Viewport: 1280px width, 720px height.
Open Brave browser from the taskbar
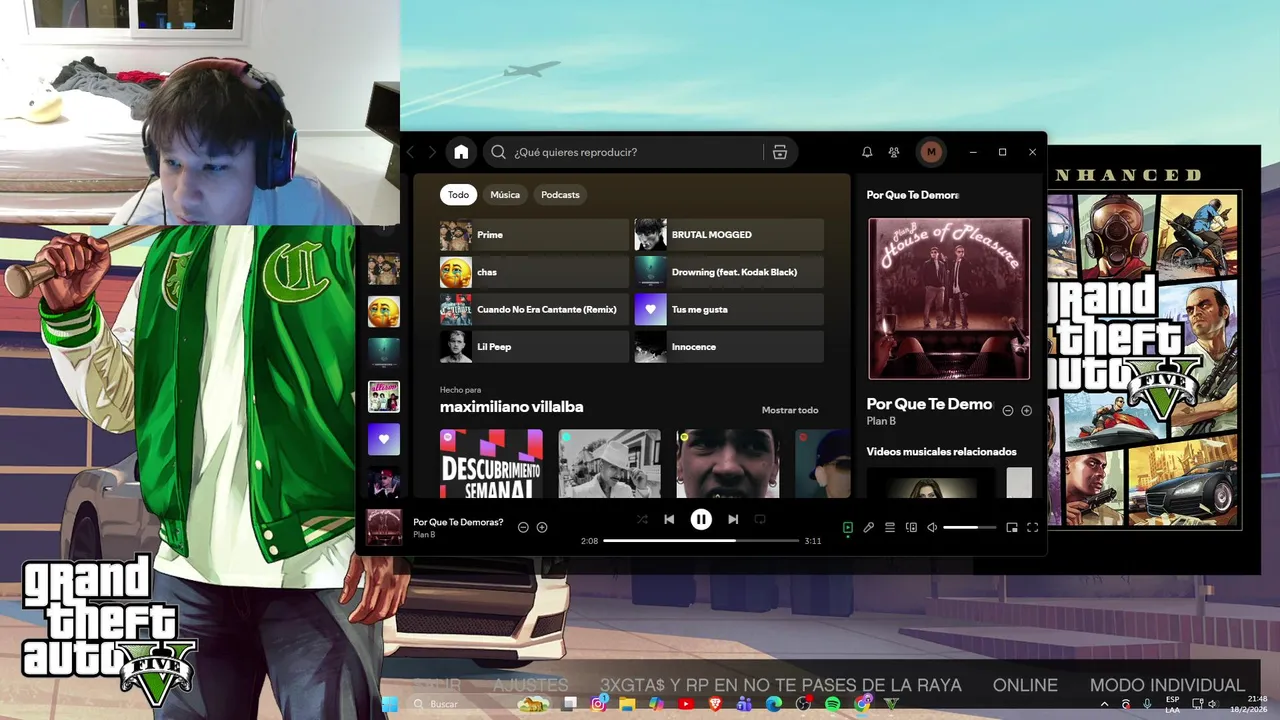[715, 704]
